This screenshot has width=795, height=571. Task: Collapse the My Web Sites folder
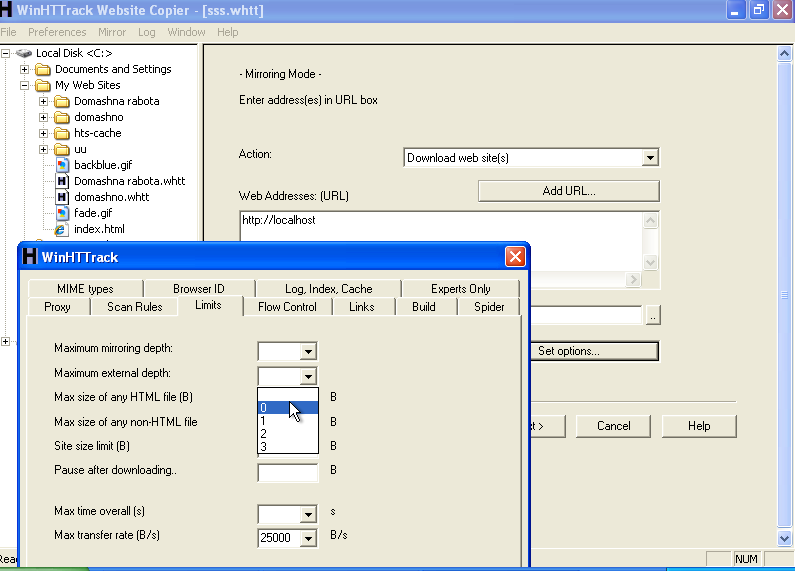tap(25, 85)
